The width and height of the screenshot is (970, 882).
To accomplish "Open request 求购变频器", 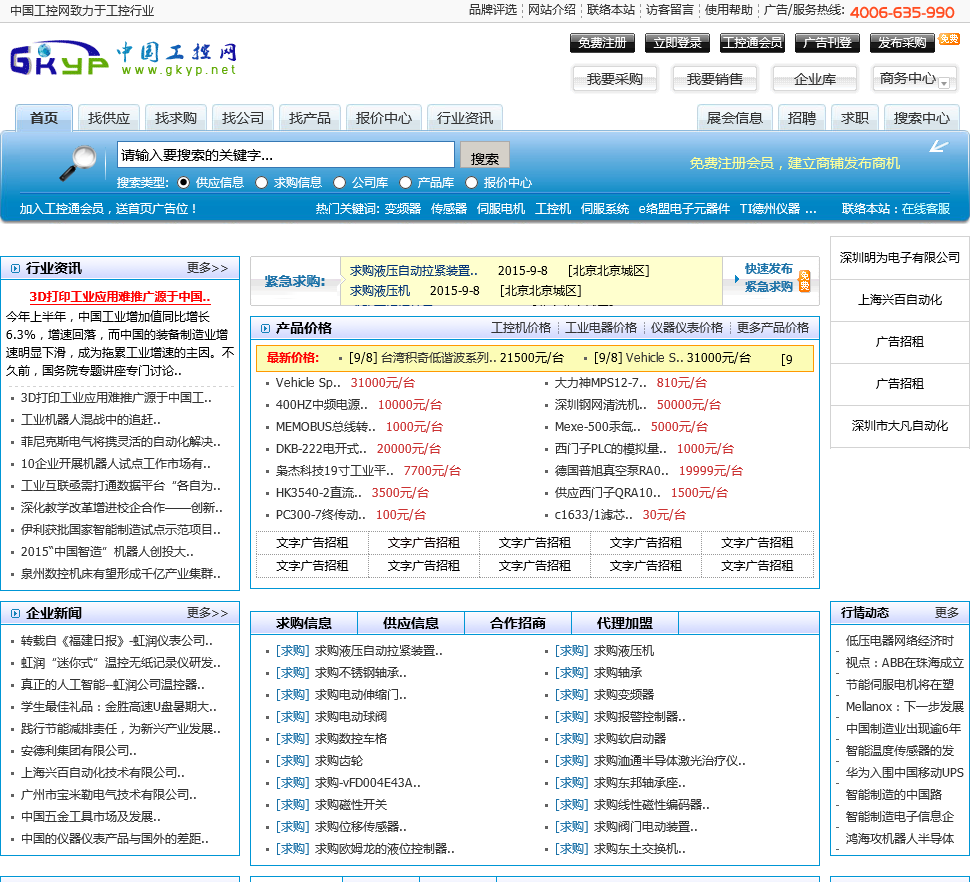I will [624, 695].
